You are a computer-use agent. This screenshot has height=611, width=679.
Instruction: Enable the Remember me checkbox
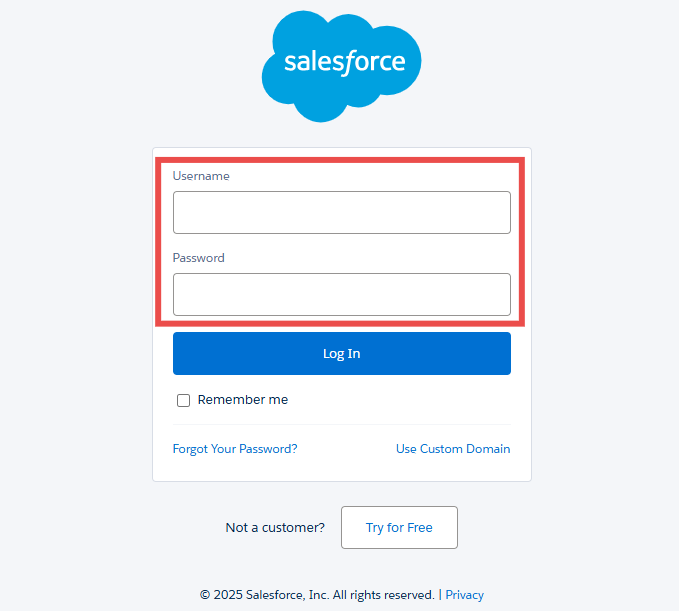tap(183, 400)
